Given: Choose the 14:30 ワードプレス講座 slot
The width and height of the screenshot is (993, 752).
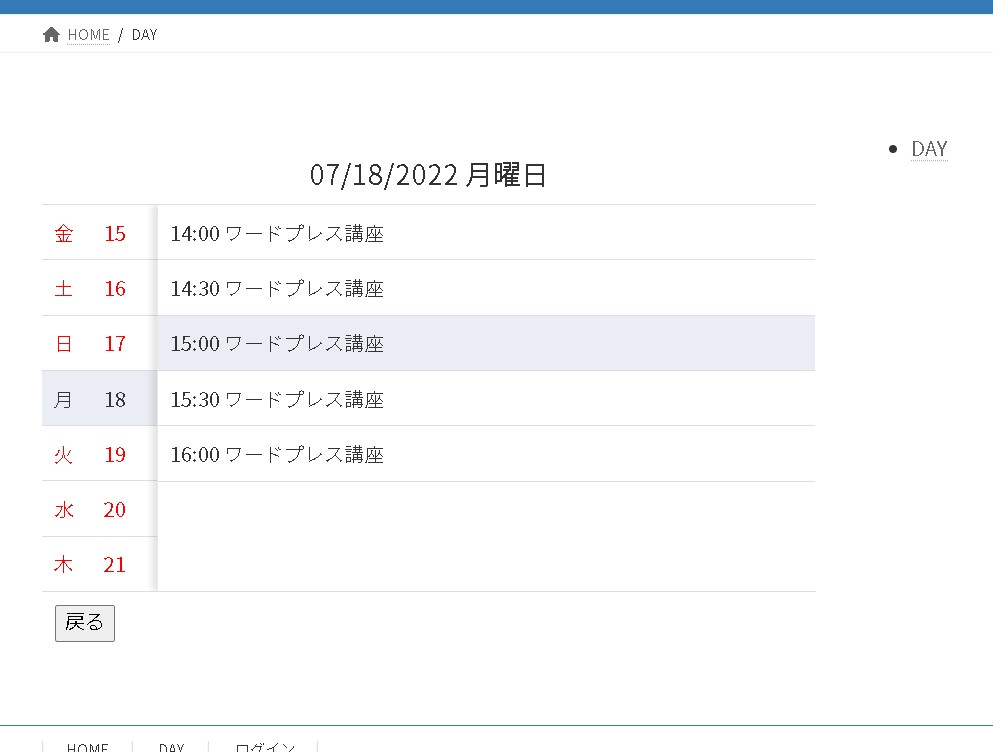Looking at the screenshot, I should (x=277, y=289).
